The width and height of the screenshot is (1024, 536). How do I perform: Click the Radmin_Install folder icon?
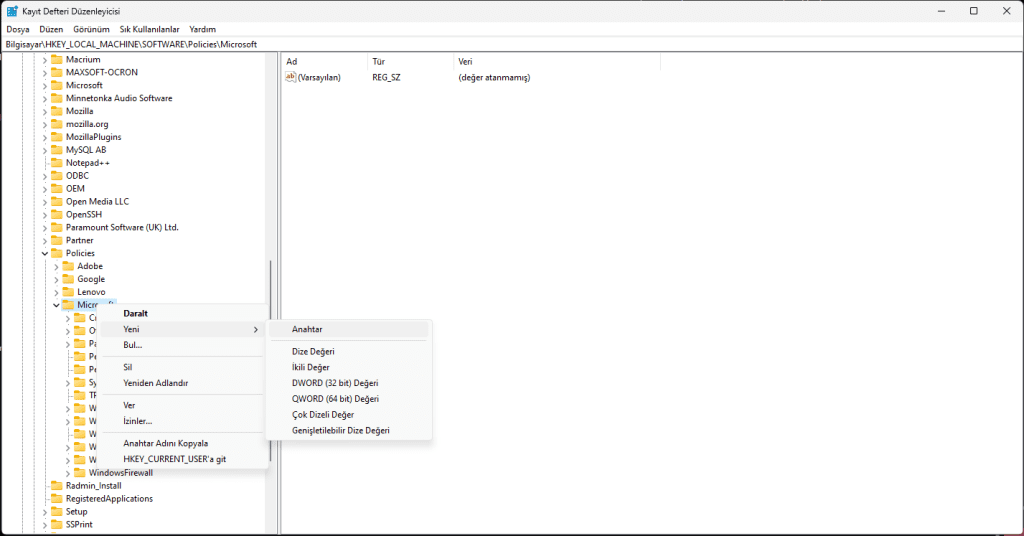[57, 486]
